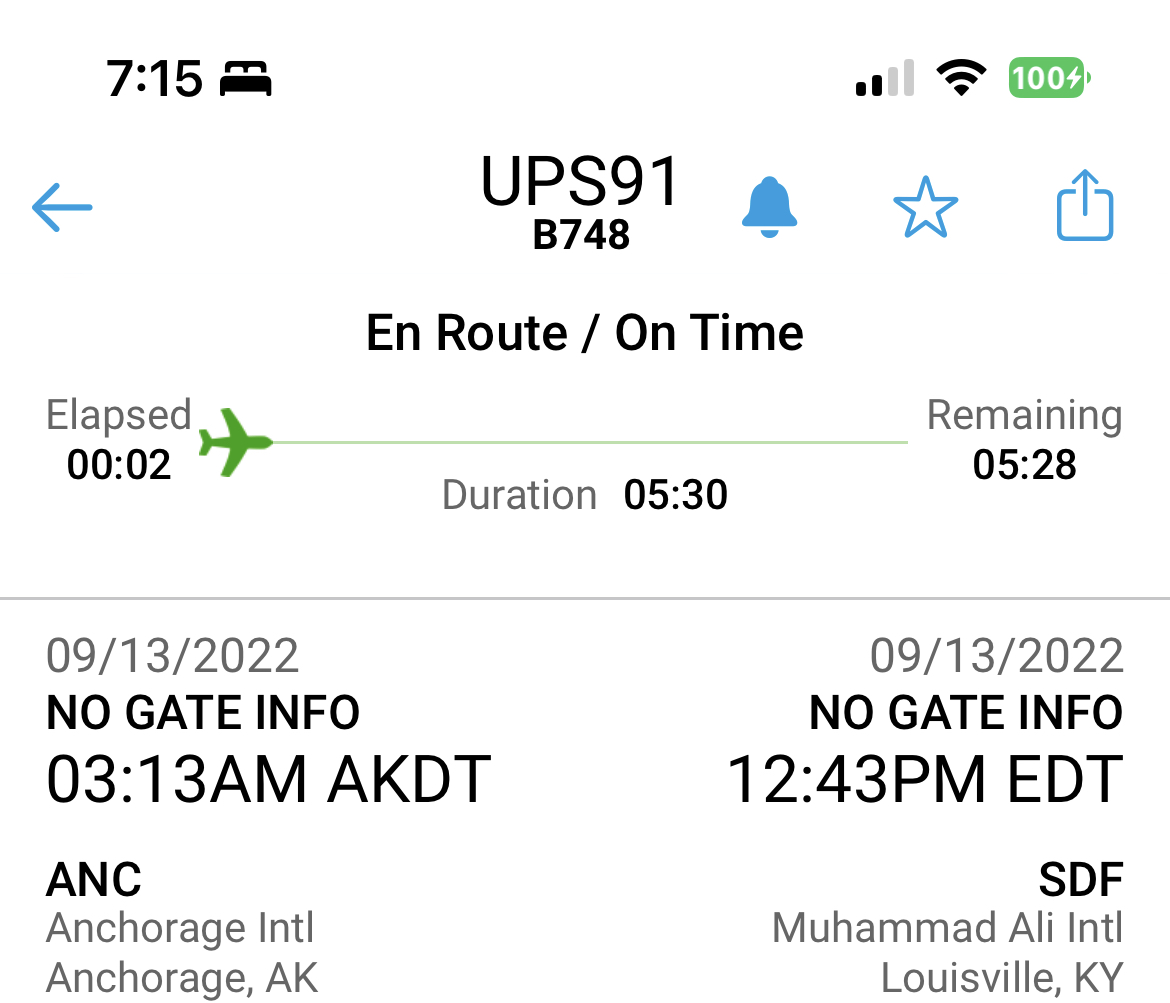Tap the battery indicator showing 100
The image size is (1170, 1003).
point(1048,78)
